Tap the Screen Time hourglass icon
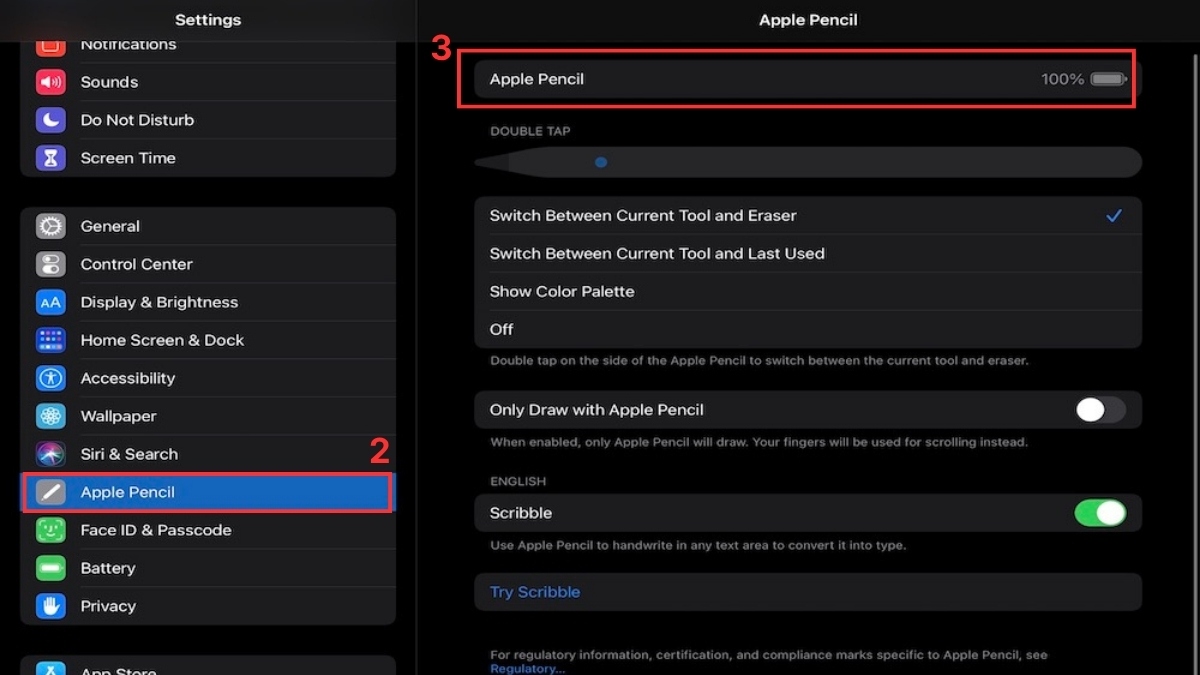This screenshot has width=1200, height=675. (51, 158)
